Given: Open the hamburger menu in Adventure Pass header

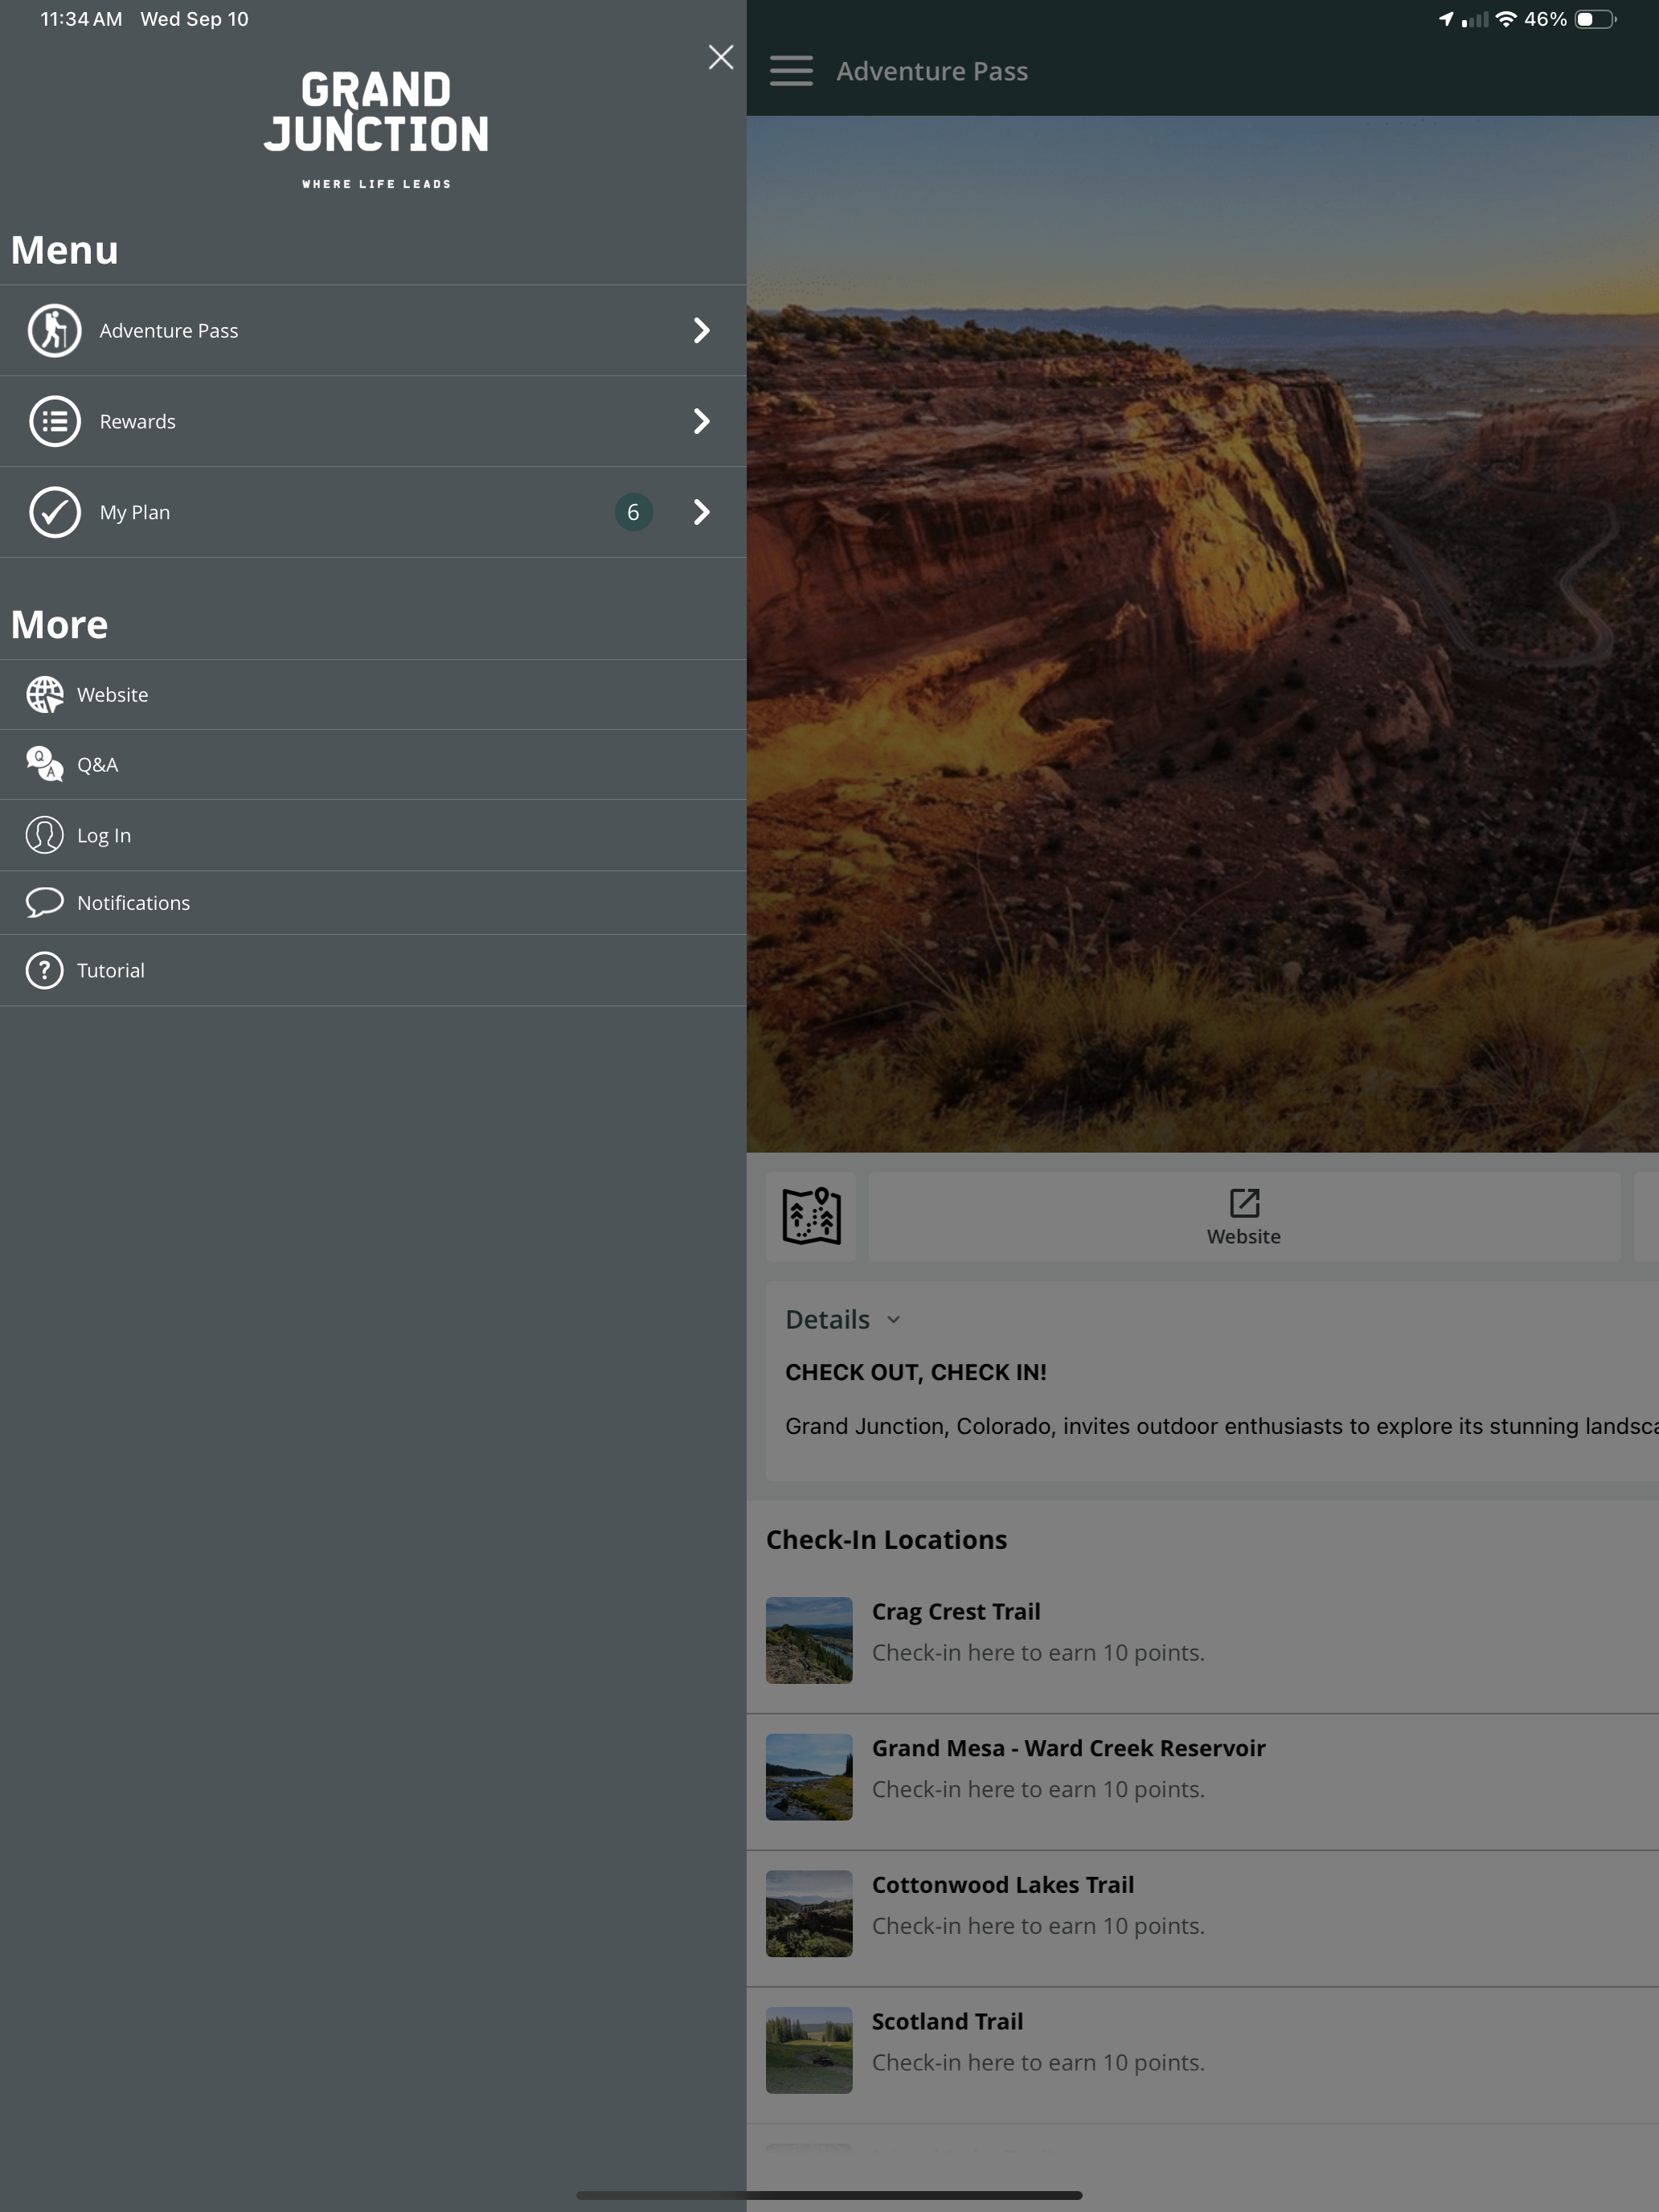Looking at the screenshot, I should click(x=791, y=71).
